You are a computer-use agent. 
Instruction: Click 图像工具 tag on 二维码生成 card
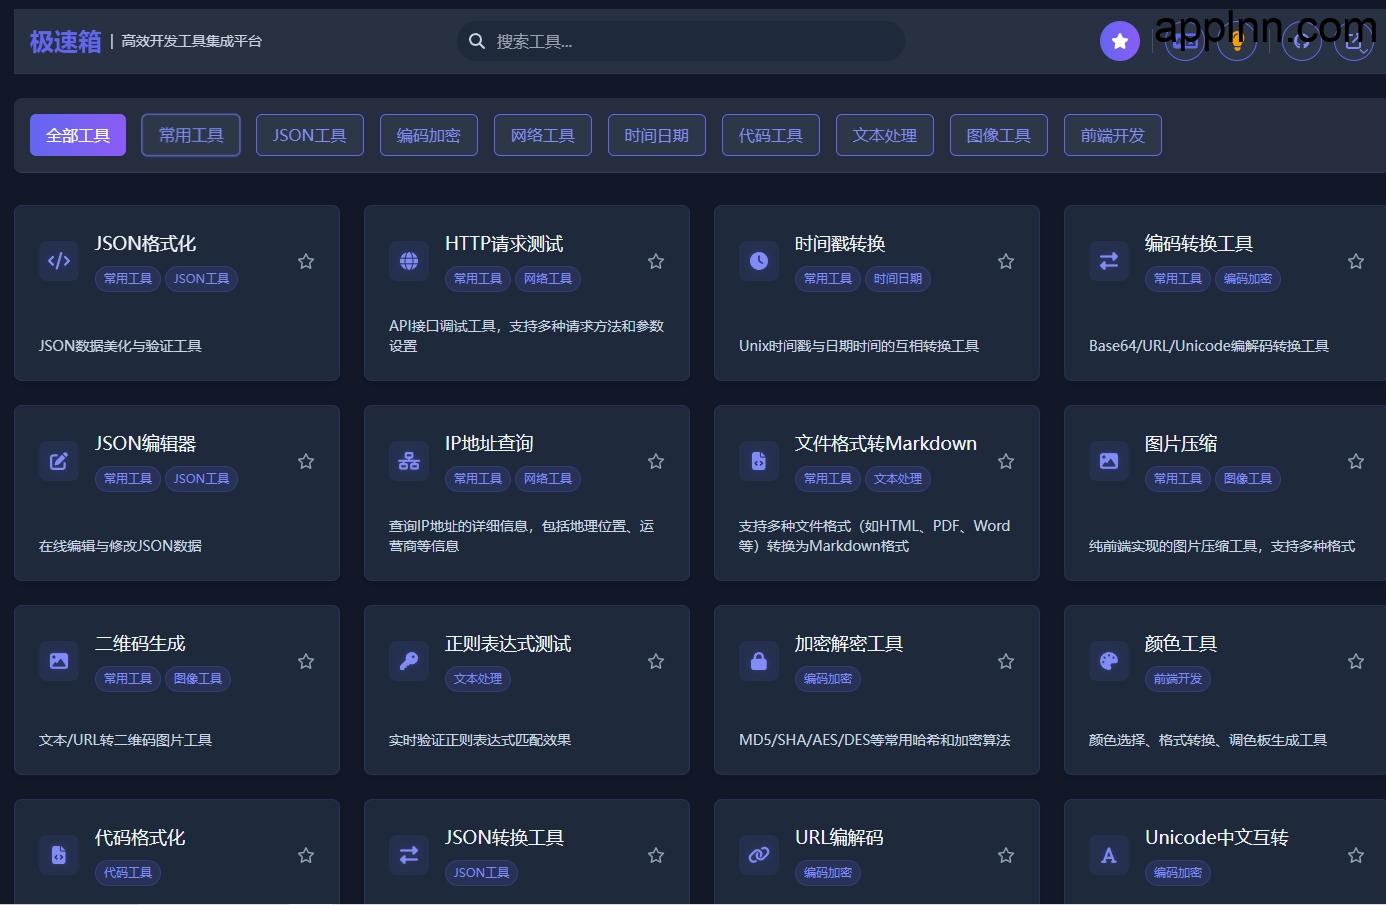pyautogui.click(x=198, y=679)
